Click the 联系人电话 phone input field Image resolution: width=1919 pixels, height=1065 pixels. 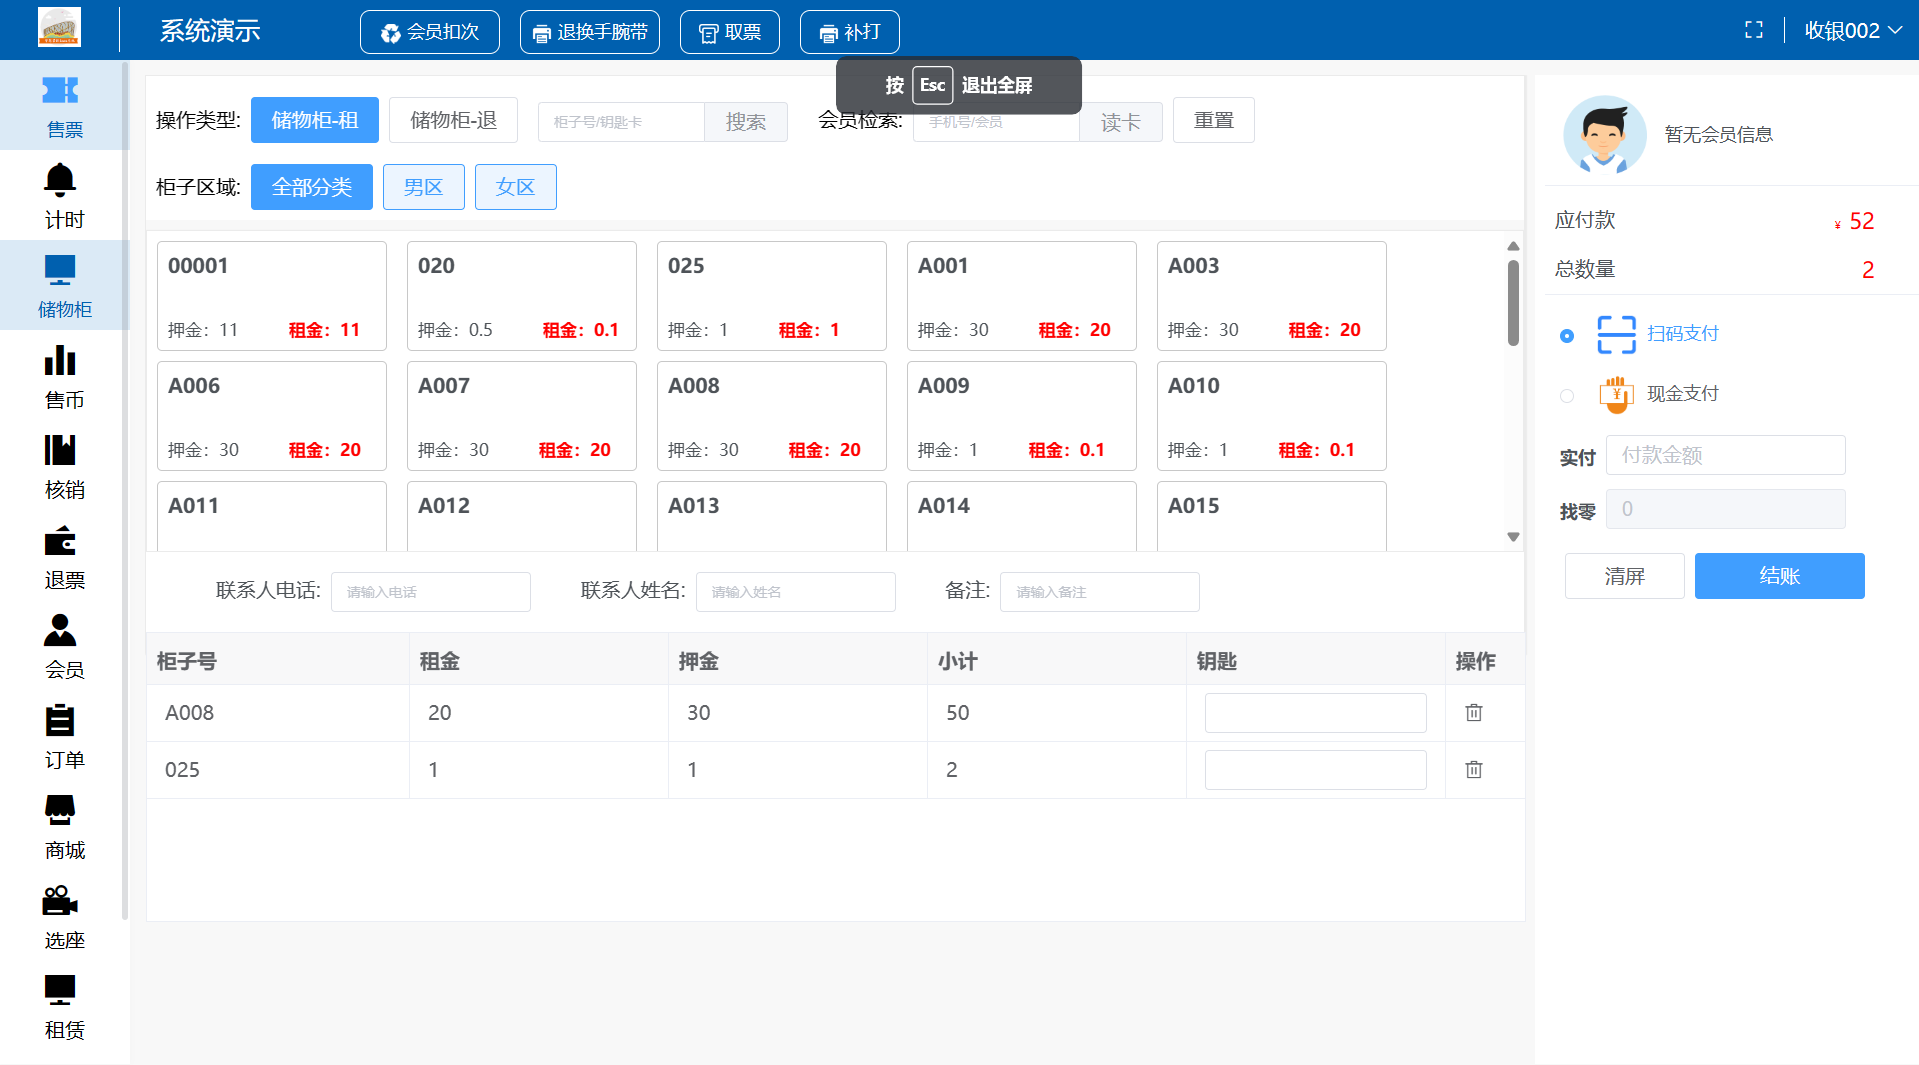click(x=430, y=592)
